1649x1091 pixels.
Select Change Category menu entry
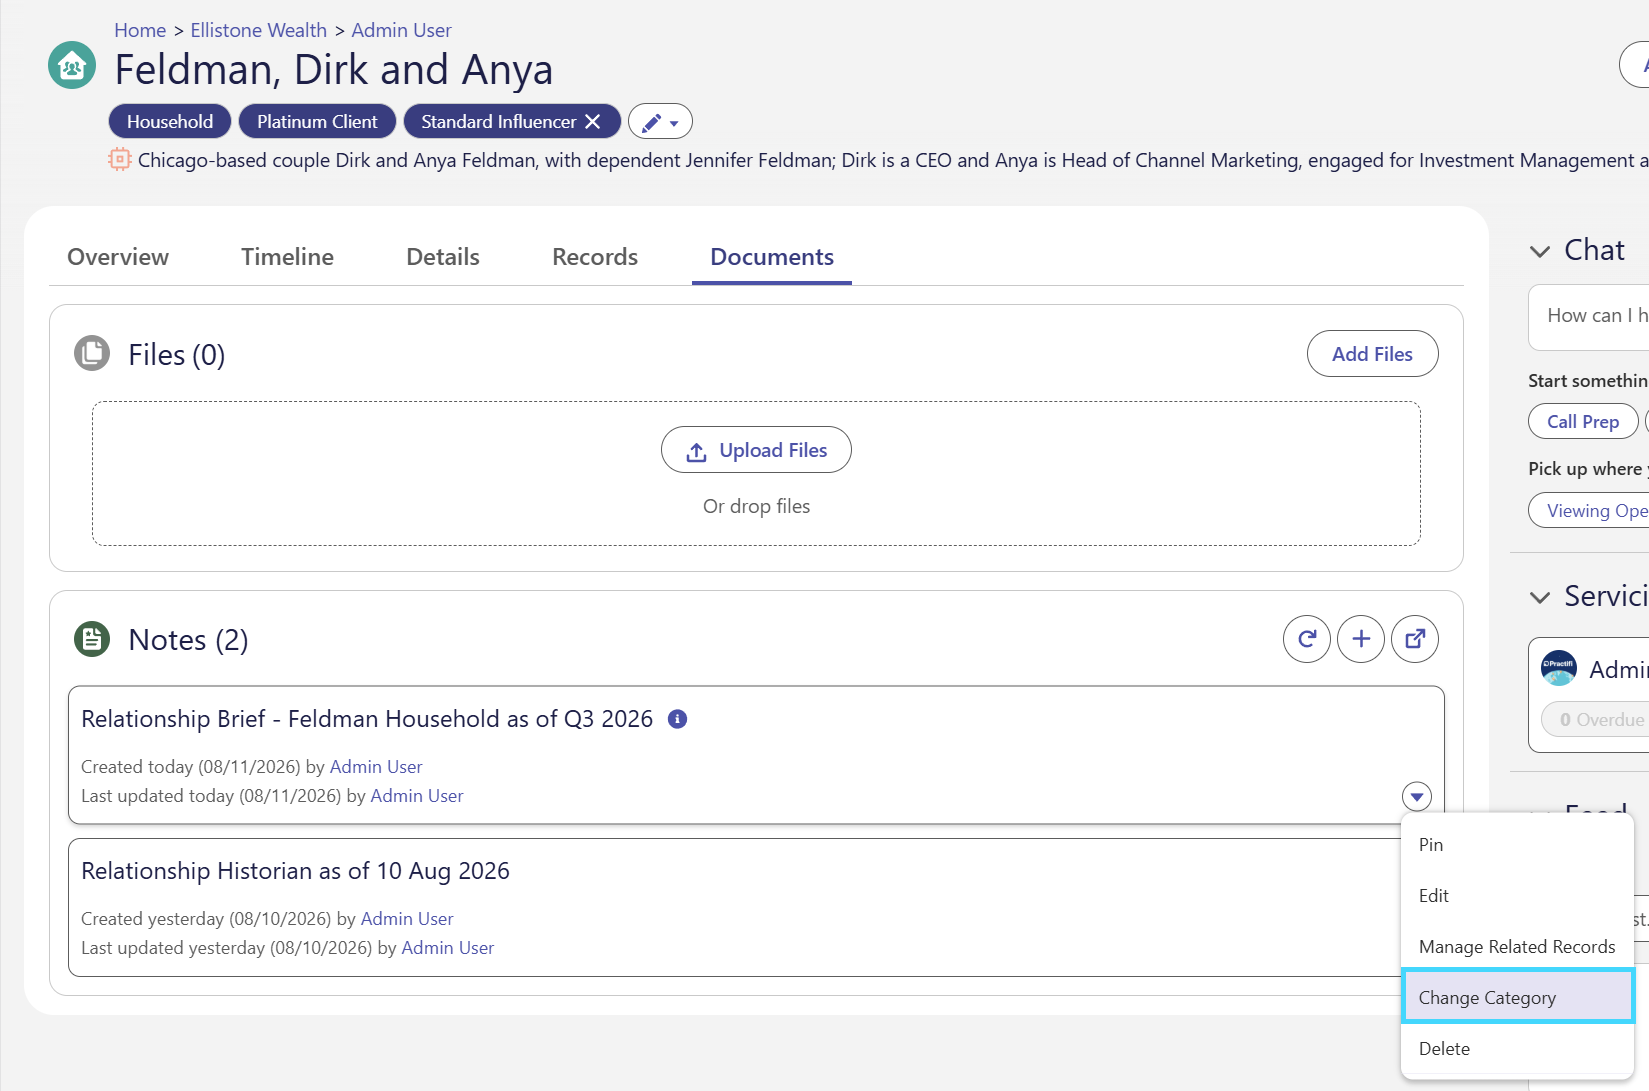1517,997
